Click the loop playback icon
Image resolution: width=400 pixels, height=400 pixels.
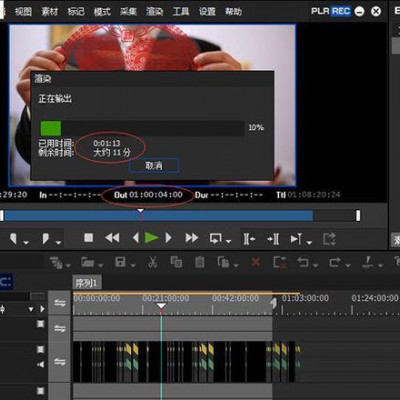pos(215,239)
